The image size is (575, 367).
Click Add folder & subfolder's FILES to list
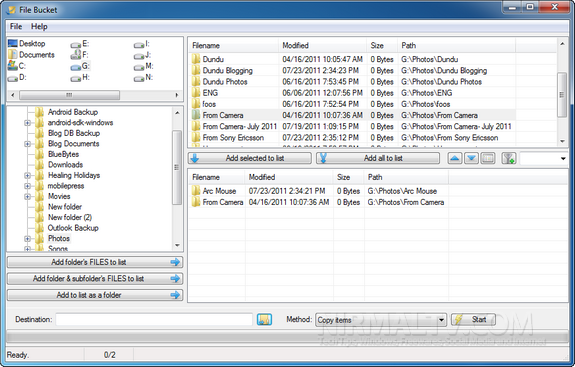pyautogui.click(x=95, y=278)
